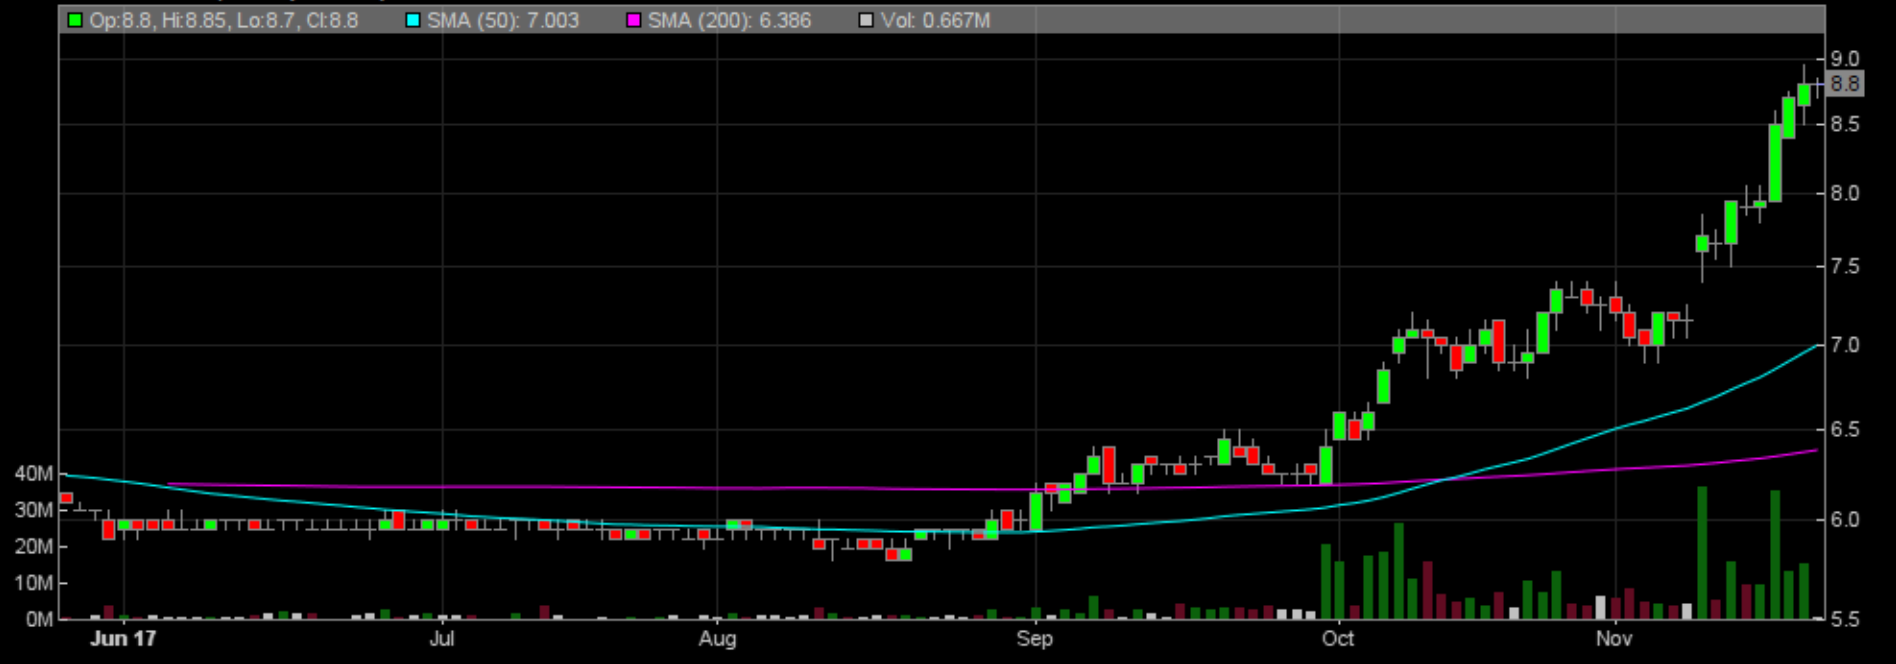
Task: Click the 40M volume axis label
Action: coord(34,474)
